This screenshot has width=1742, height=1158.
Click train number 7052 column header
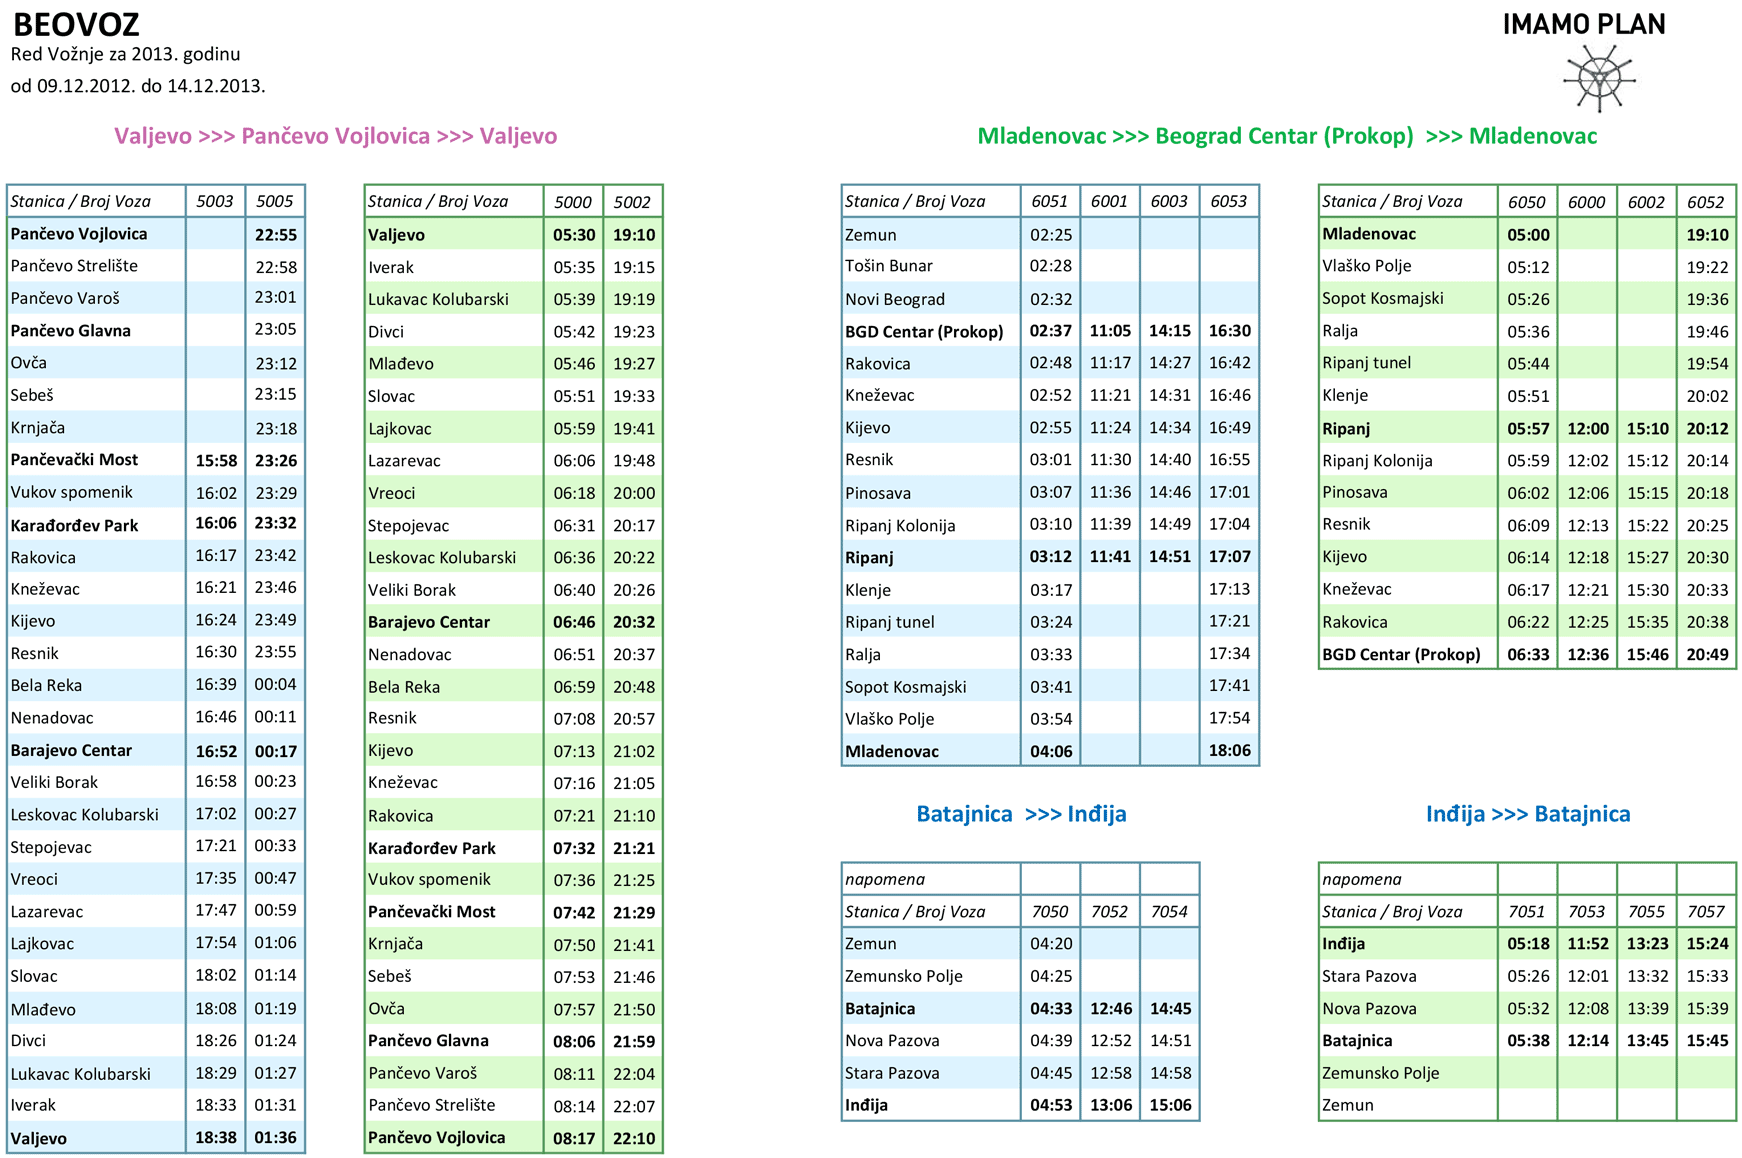click(1110, 911)
